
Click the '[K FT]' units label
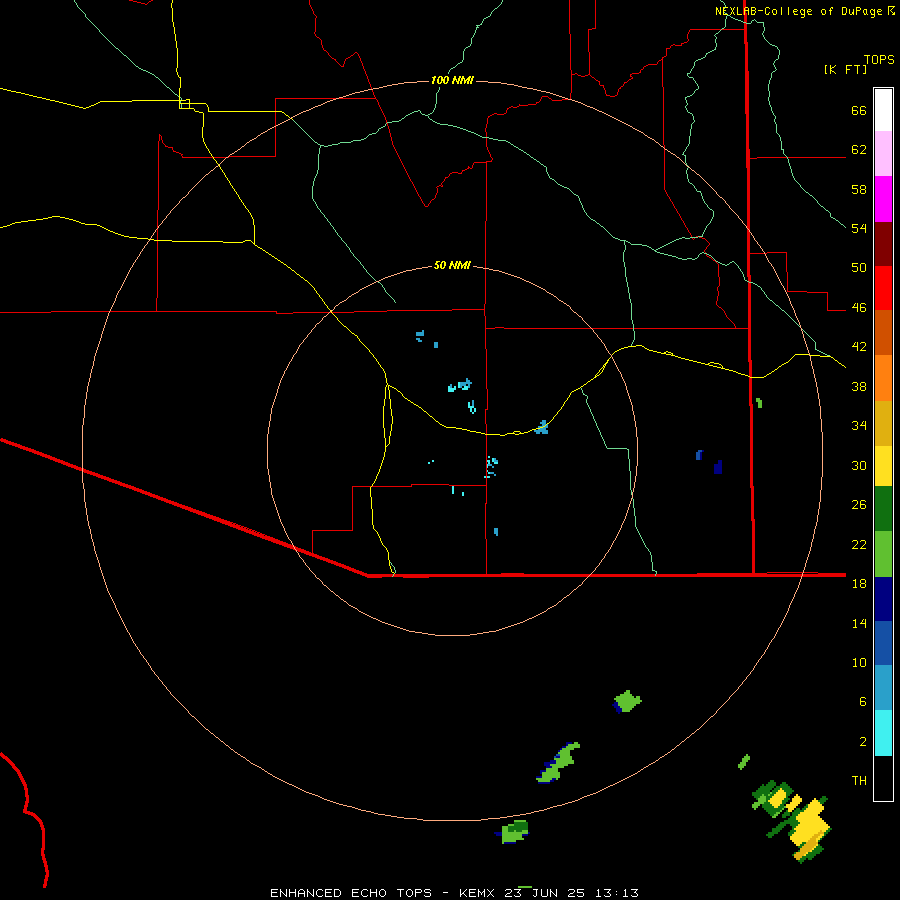pyautogui.click(x=845, y=70)
